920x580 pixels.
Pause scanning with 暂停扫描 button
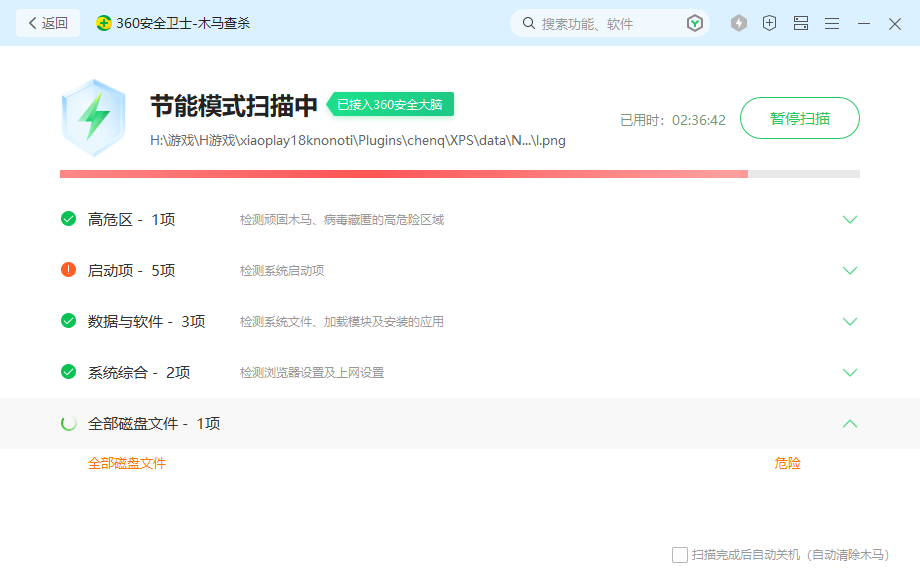[800, 118]
